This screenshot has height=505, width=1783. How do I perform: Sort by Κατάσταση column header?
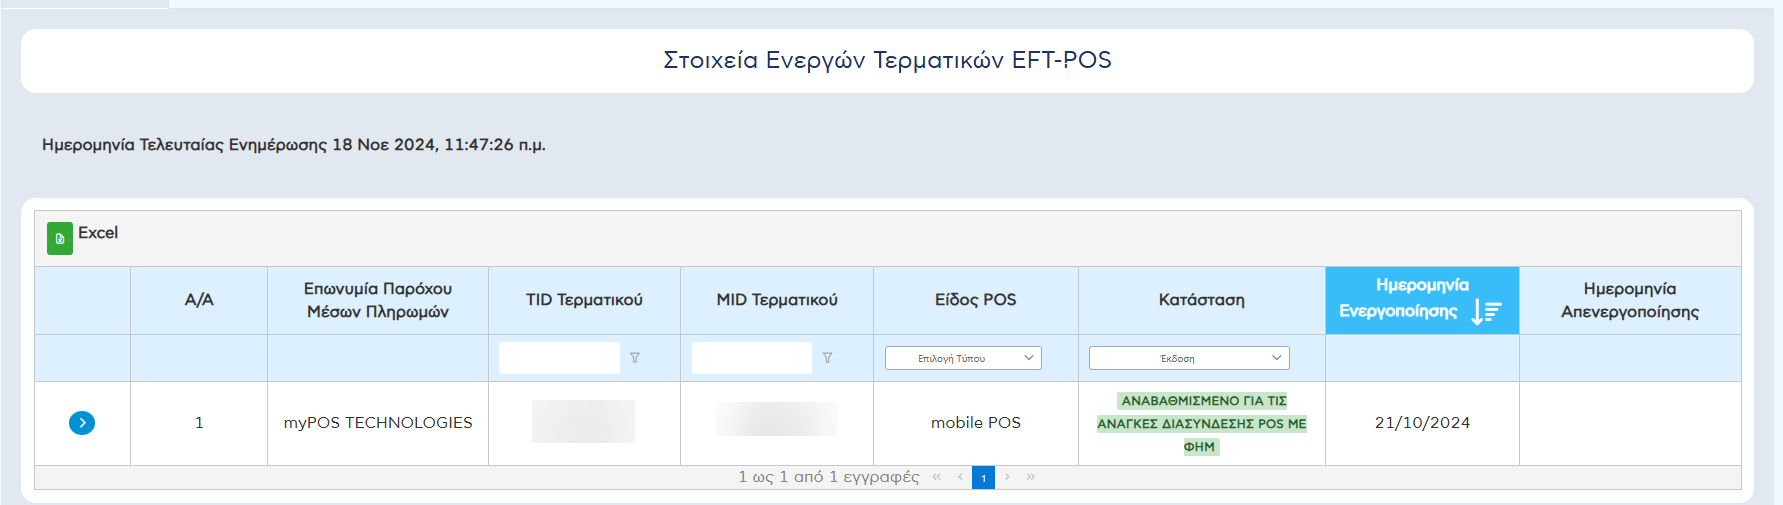tap(1201, 300)
